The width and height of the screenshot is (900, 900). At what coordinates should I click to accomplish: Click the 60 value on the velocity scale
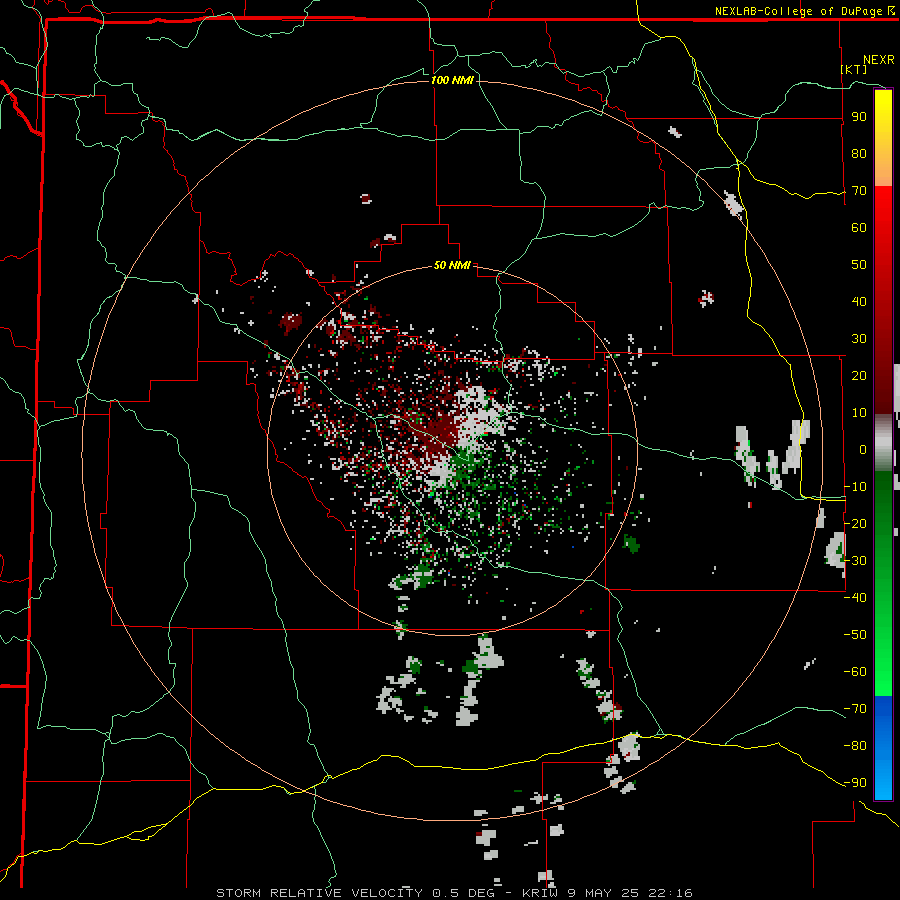(x=859, y=227)
